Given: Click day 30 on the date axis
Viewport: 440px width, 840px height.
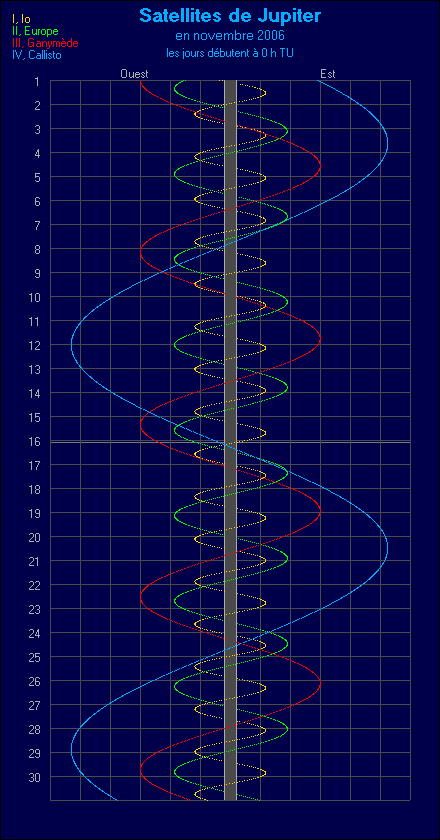Looking at the screenshot, I should click(34, 776).
